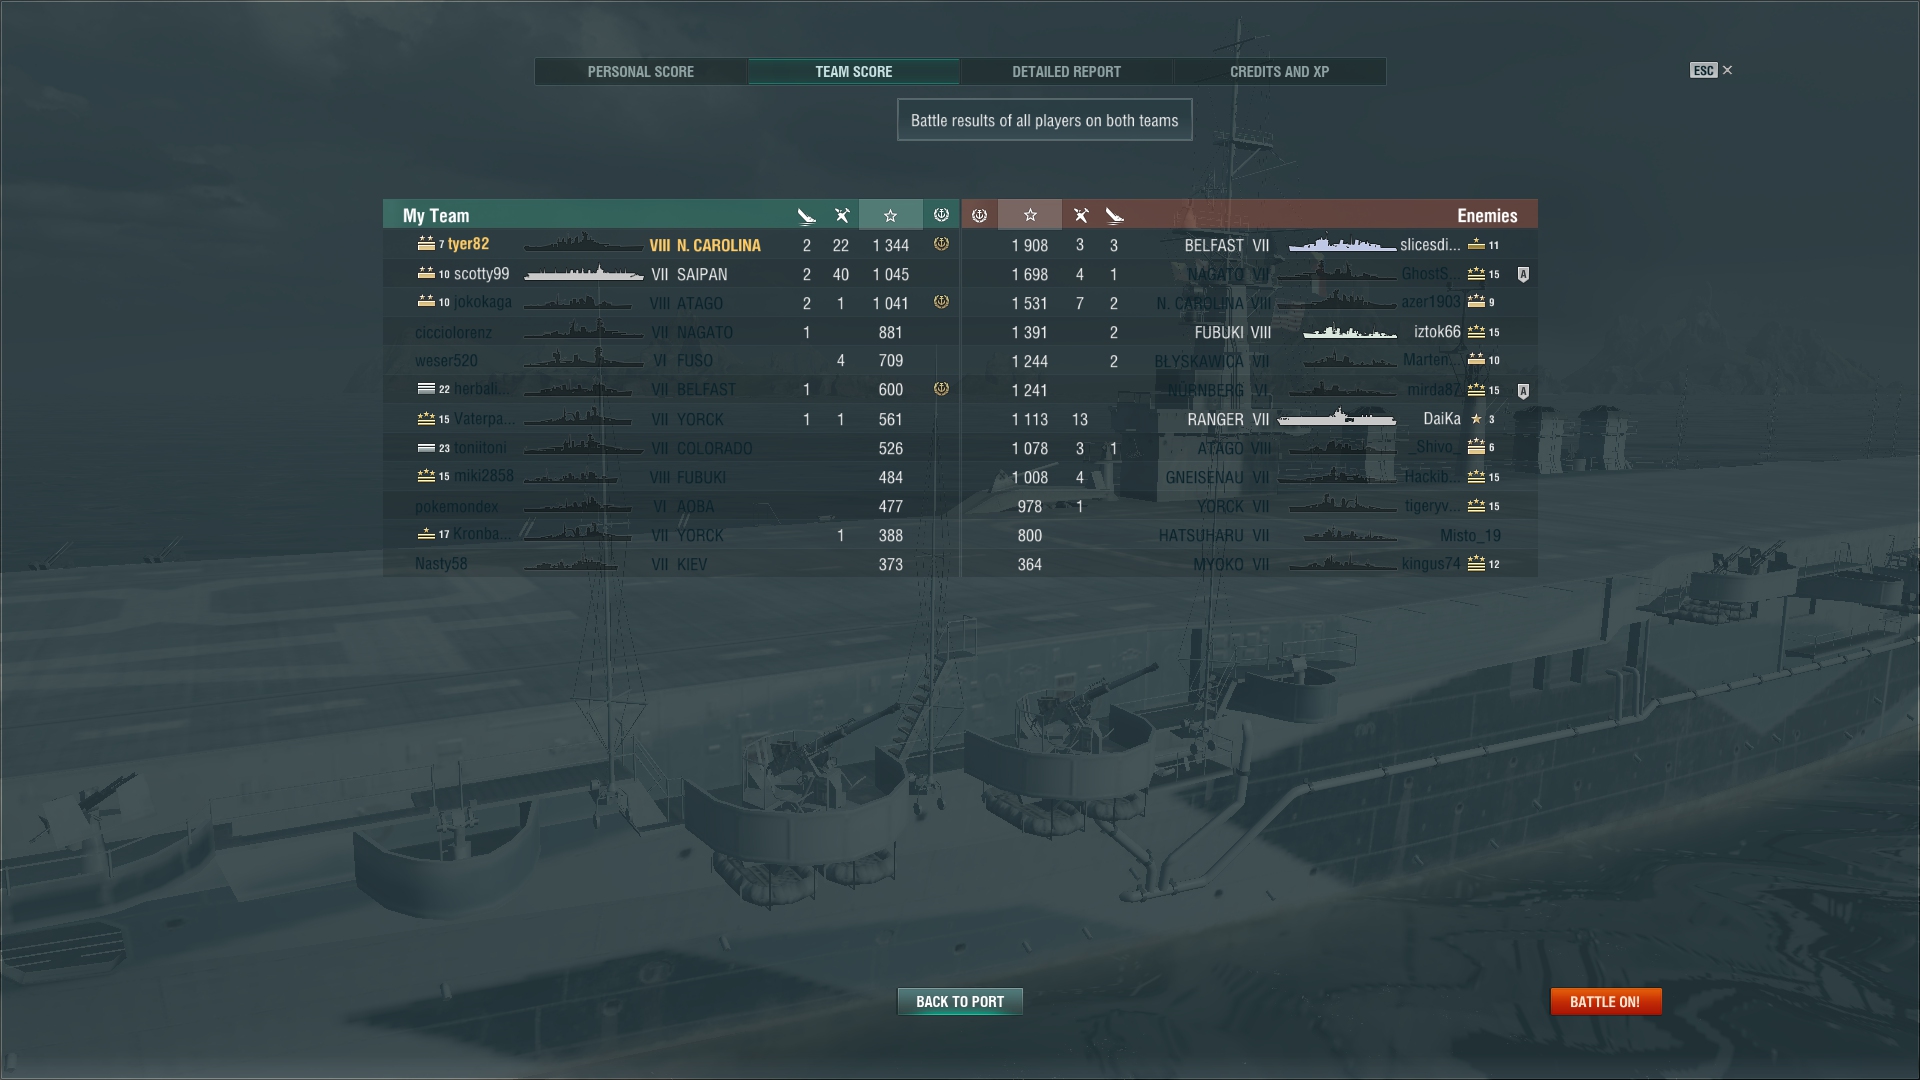Select DaiKa Ranger row in Enemies list

[1249, 419]
